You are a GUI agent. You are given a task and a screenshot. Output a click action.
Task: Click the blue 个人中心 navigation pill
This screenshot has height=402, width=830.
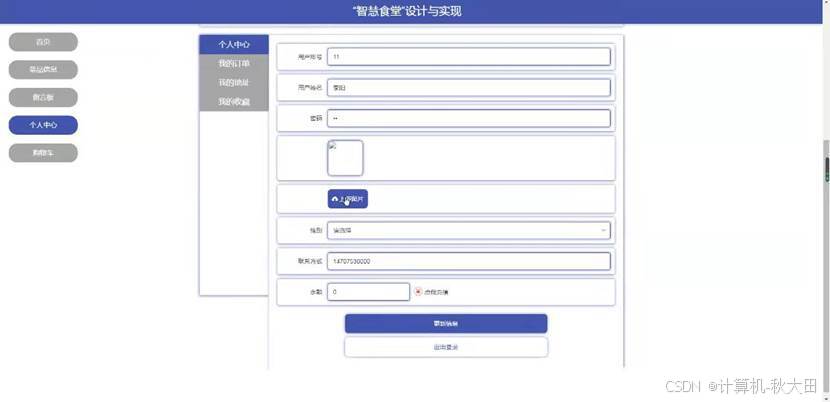tap(43, 125)
